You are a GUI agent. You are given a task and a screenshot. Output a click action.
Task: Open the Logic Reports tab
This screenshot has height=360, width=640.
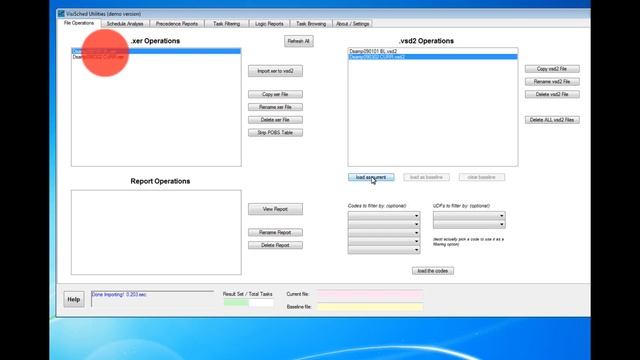[x=269, y=24]
